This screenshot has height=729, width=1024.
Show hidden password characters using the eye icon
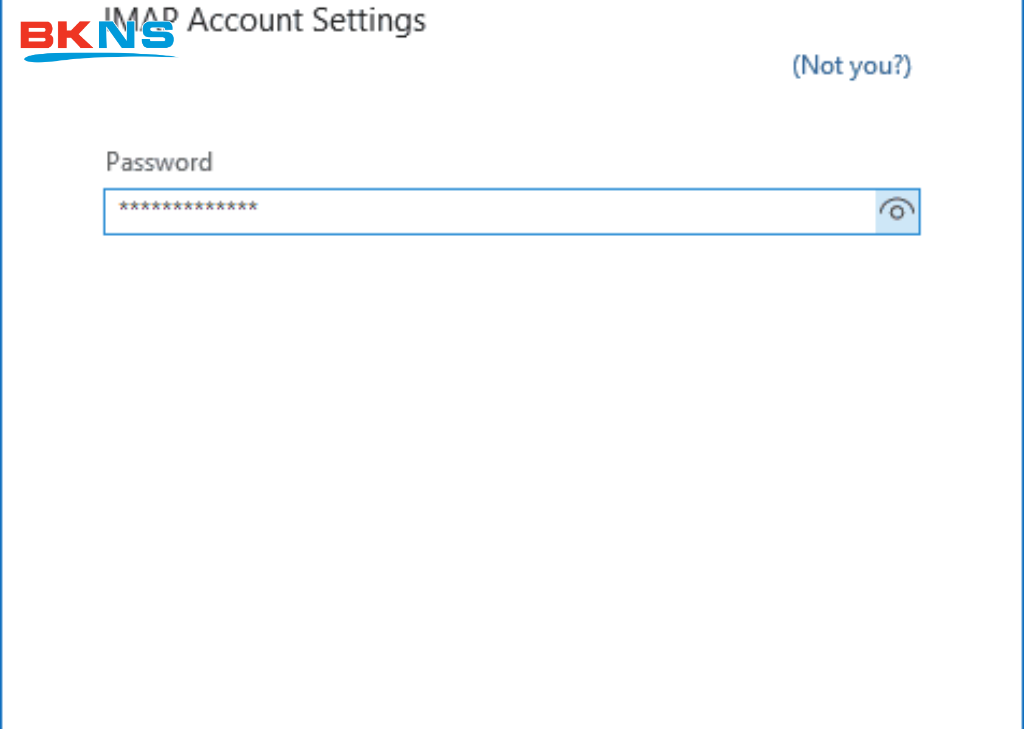pos(896,211)
